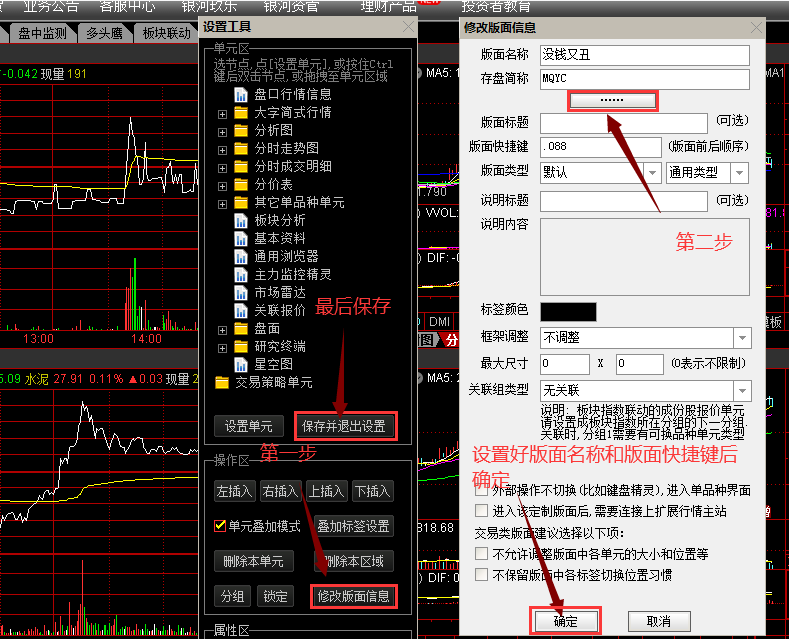Click 左插入 button
This screenshot has height=639, width=789.
[234, 491]
